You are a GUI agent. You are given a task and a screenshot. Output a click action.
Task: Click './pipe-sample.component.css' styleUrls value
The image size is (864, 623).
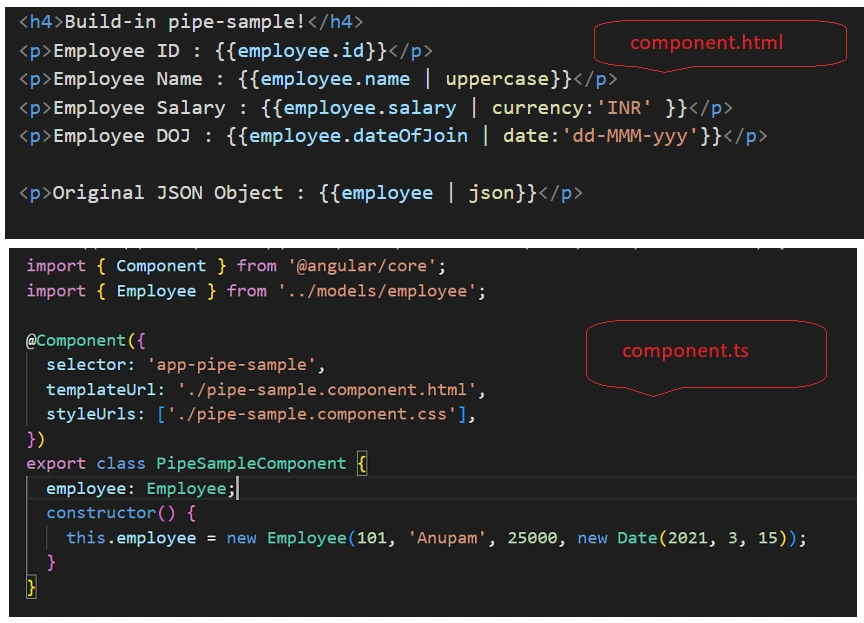[x=312, y=415]
